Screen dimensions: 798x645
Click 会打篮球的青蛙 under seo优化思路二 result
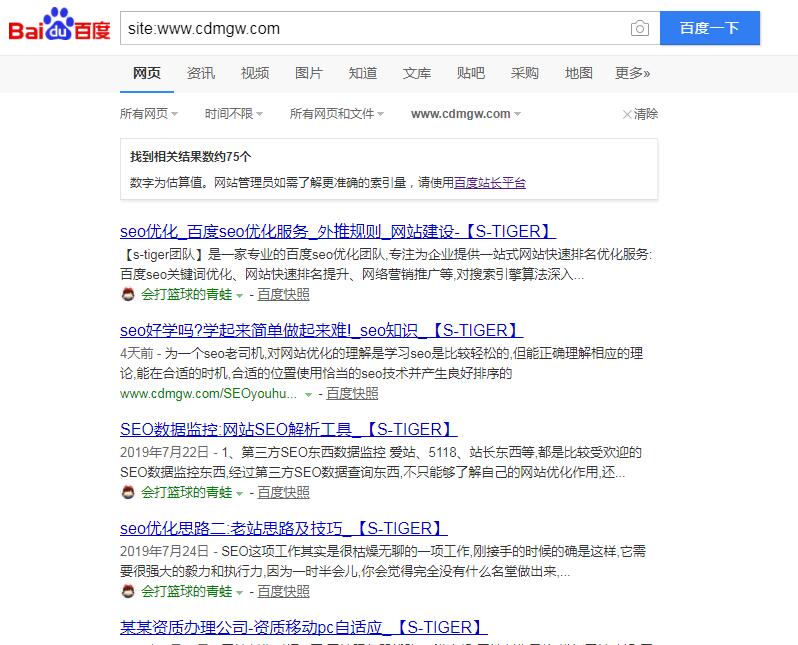186,591
